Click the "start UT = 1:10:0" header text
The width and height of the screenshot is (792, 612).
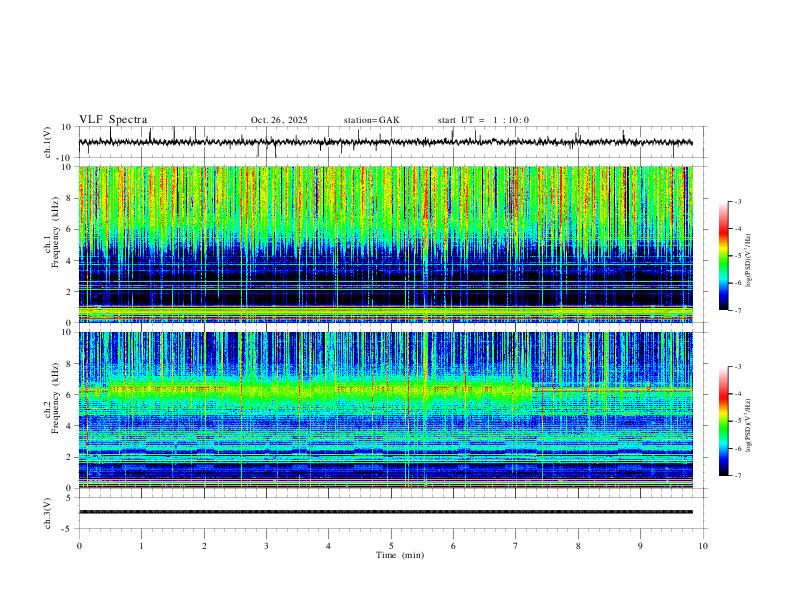pos(483,120)
